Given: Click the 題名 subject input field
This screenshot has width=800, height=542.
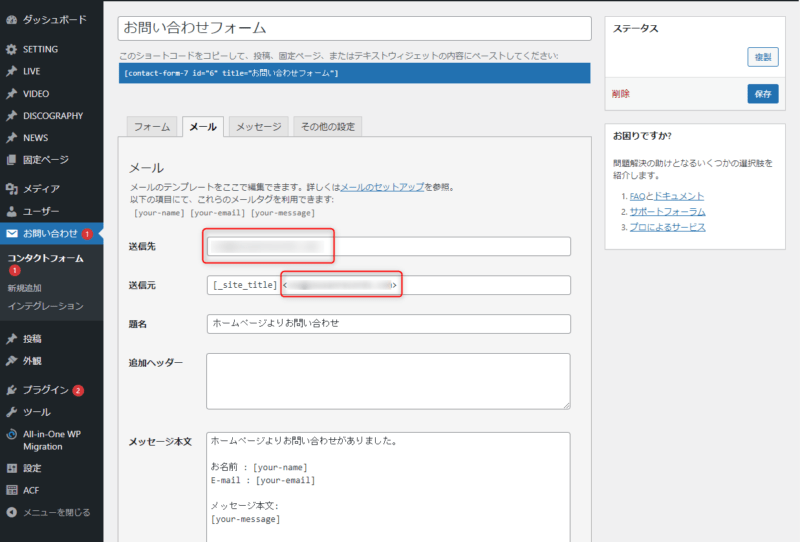Looking at the screenshot, I should 388,324.
